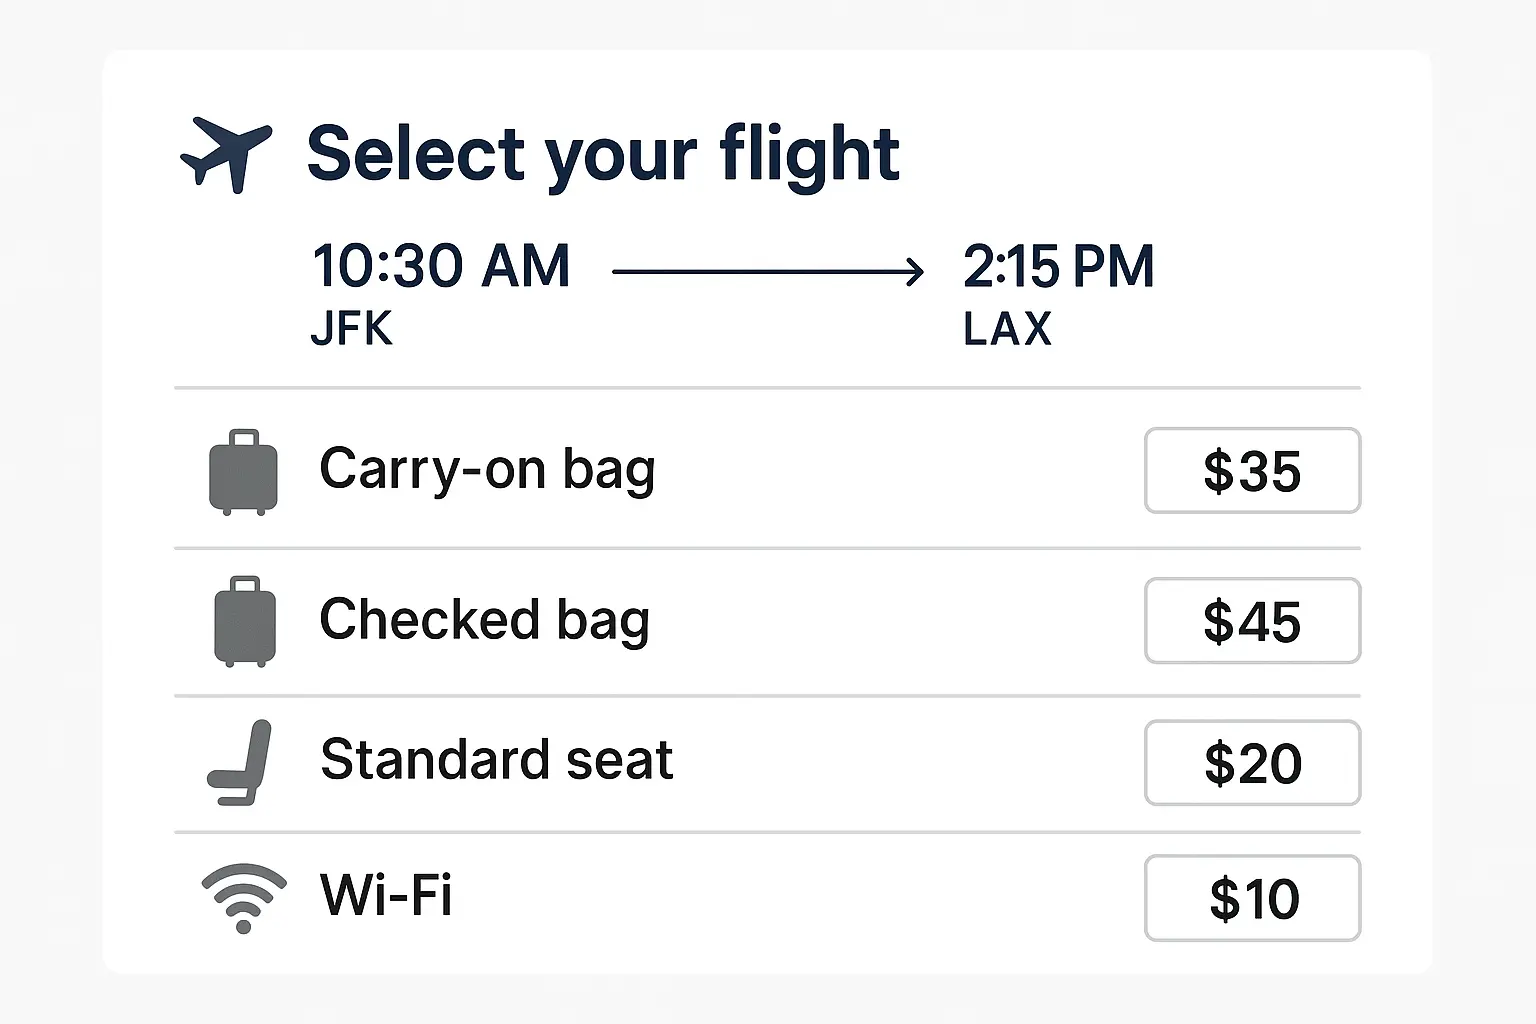The image size is (1536, 1024).
Task: Click the "Wi-Fi" option label
Action: pyautogui.click(x=386, y=894)
